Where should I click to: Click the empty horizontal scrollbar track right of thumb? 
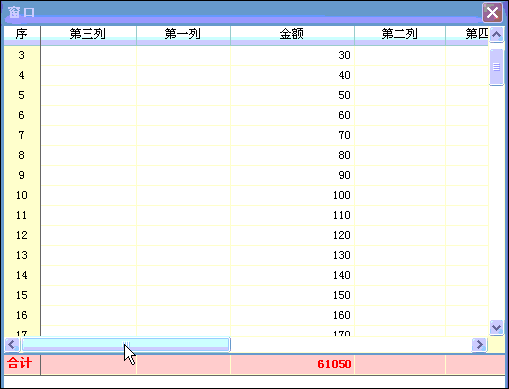[351, 344]
